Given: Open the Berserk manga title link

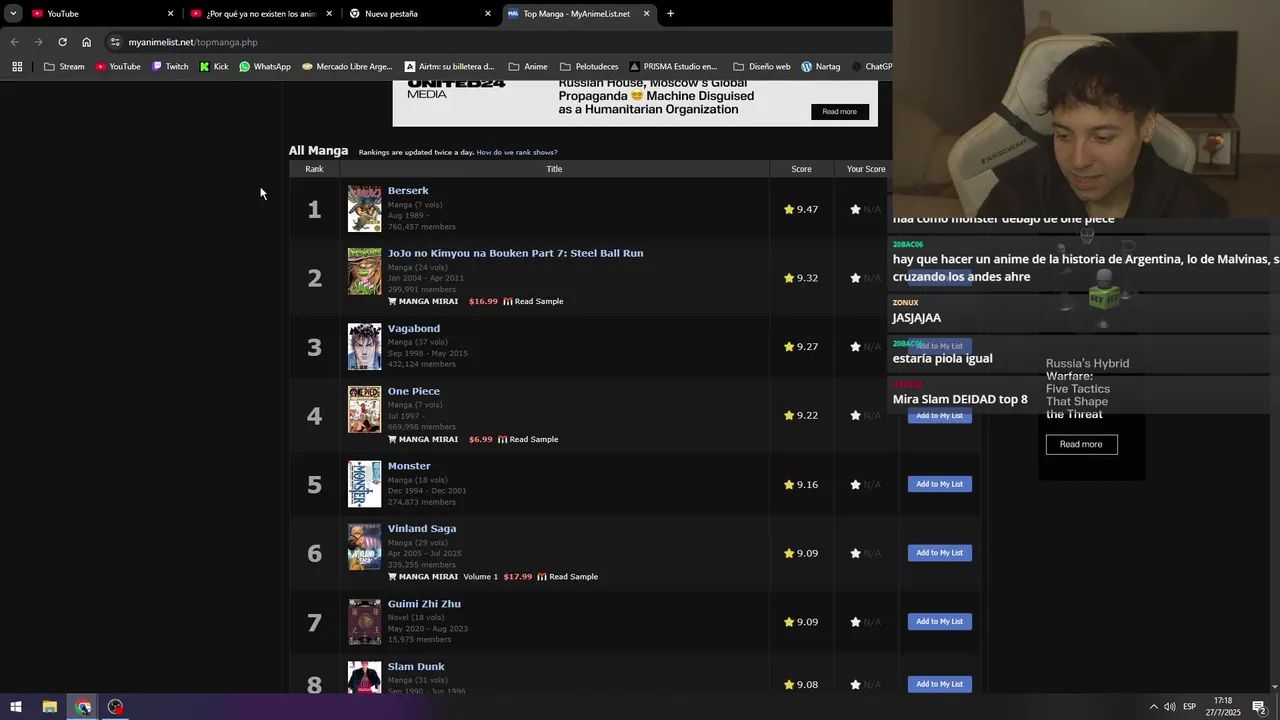Looking at the screenshot, I should pos(408,190).
